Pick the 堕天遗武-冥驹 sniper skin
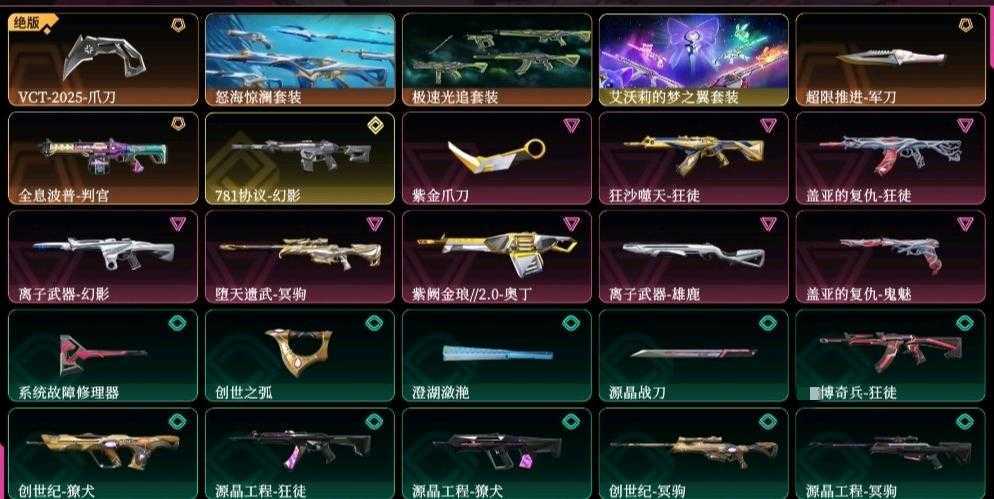This screenshot has height=499, width=994. pos(300,257)
